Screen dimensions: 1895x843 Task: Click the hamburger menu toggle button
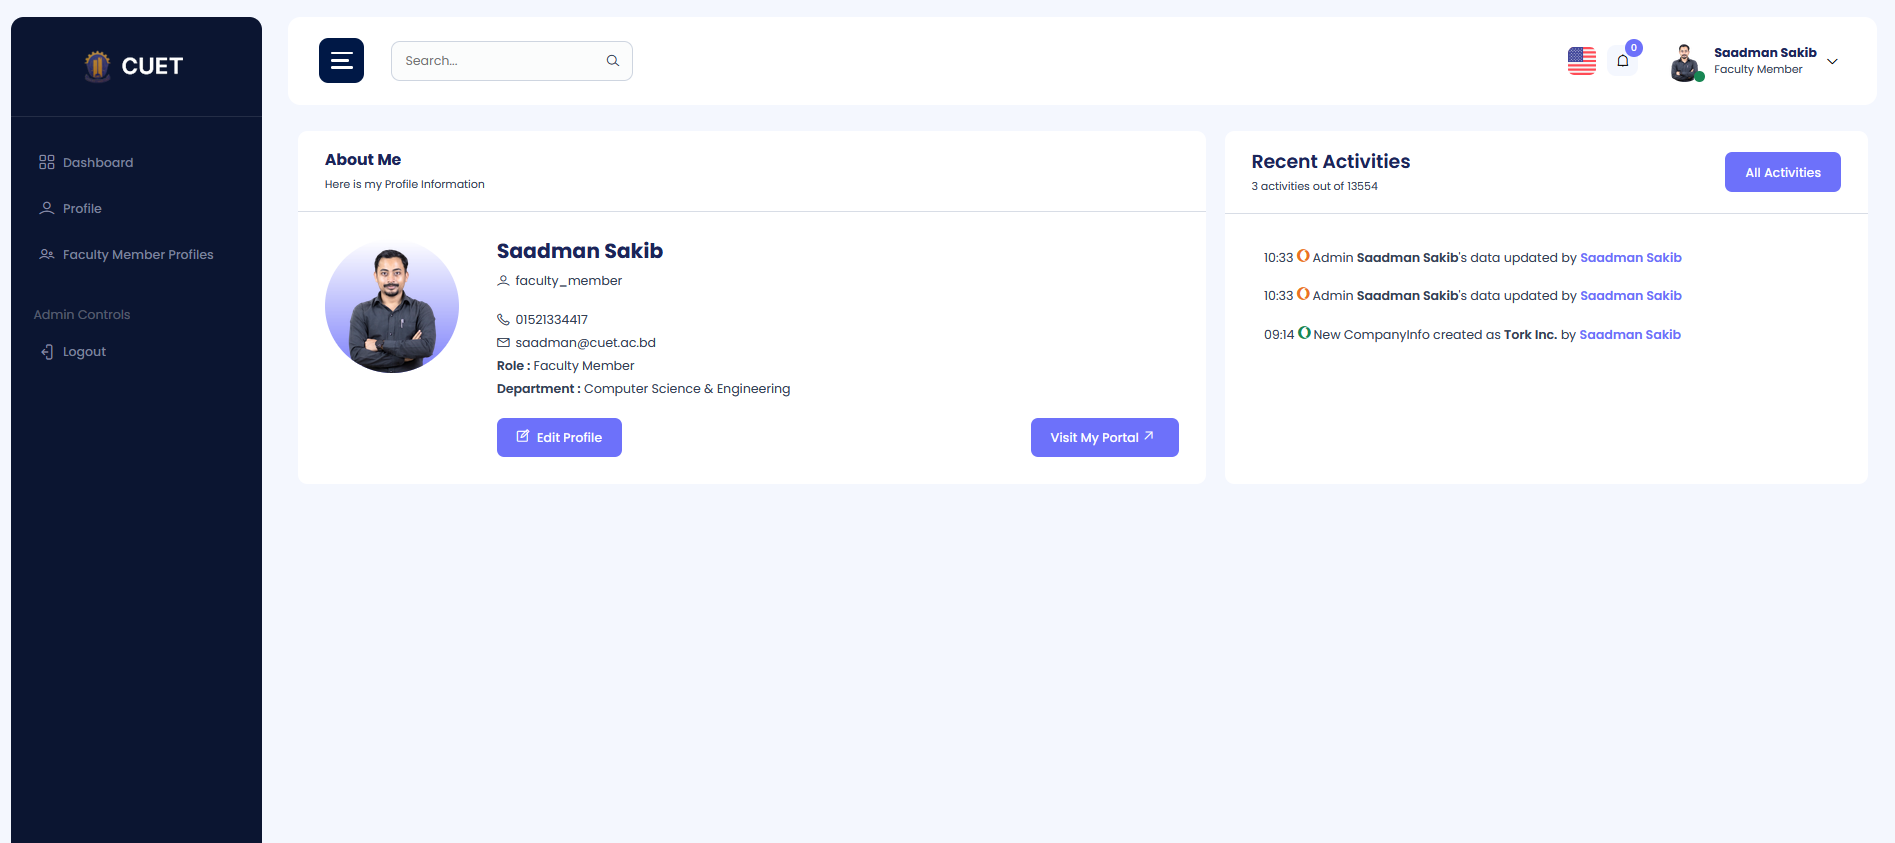point(341,61)
